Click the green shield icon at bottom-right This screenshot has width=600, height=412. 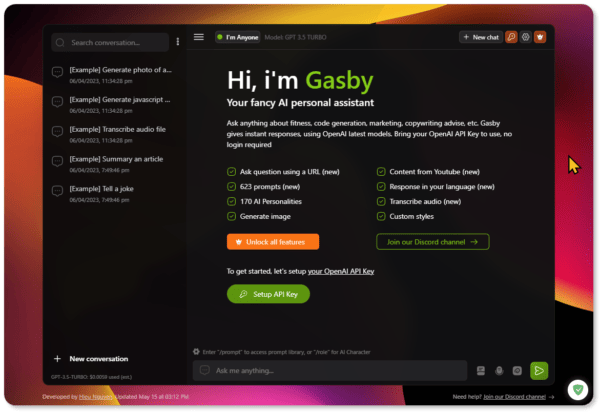[576, 389]
